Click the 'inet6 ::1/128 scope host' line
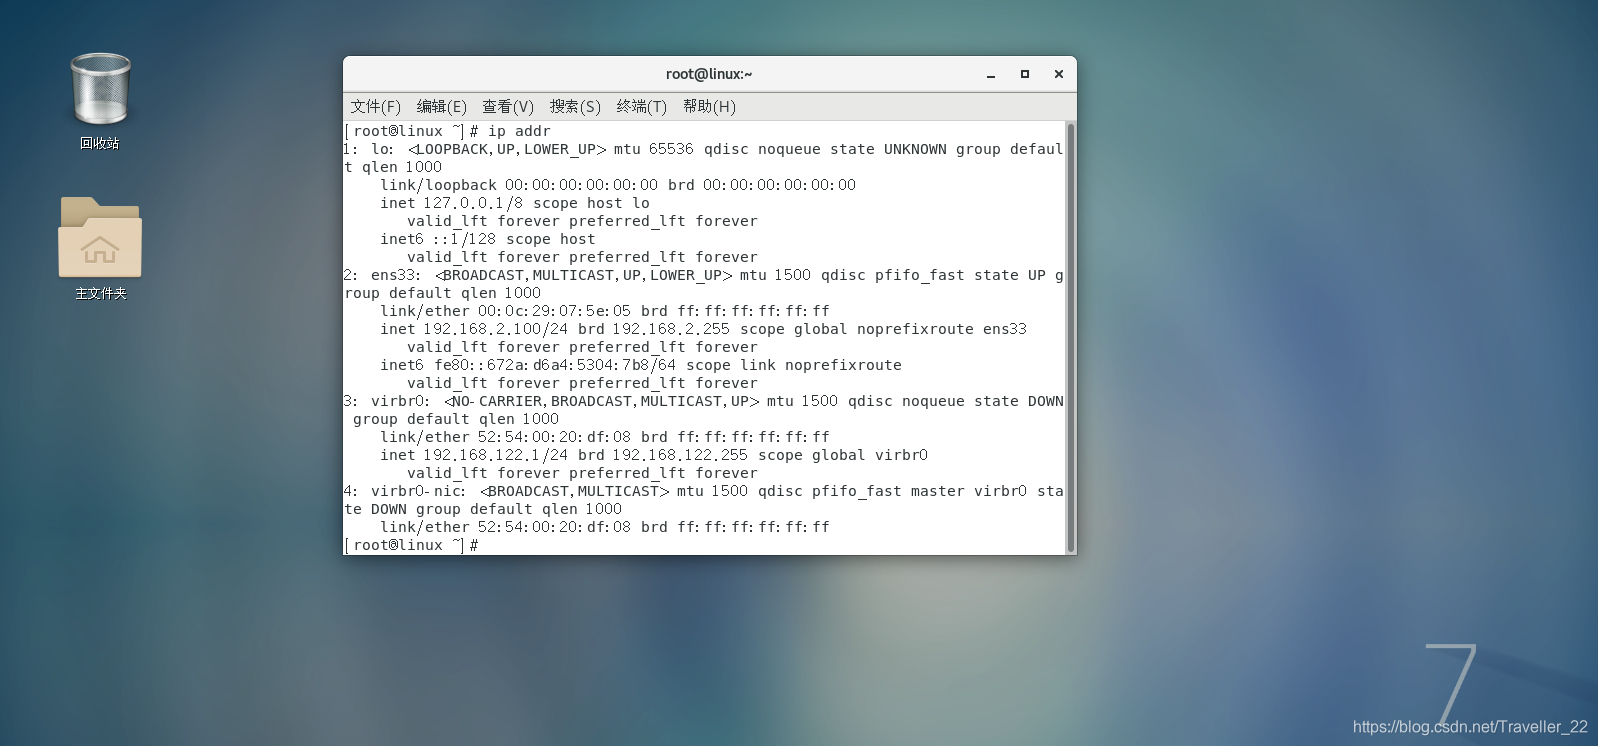1598x746 pixels. (x=487, y=239)
